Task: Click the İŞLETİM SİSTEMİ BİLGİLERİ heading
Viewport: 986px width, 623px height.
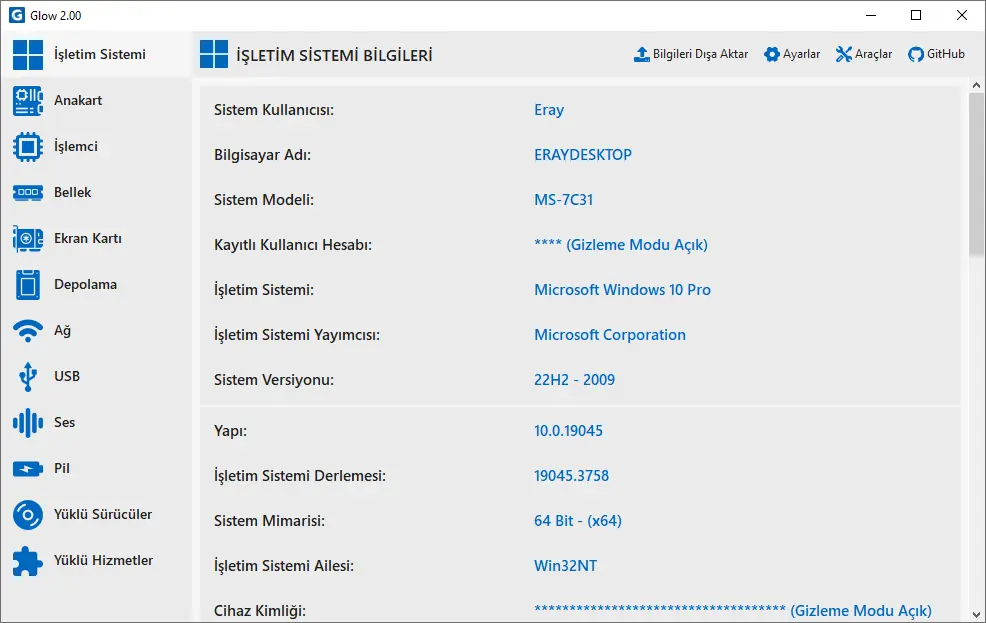Action: (x=334, y=55)
